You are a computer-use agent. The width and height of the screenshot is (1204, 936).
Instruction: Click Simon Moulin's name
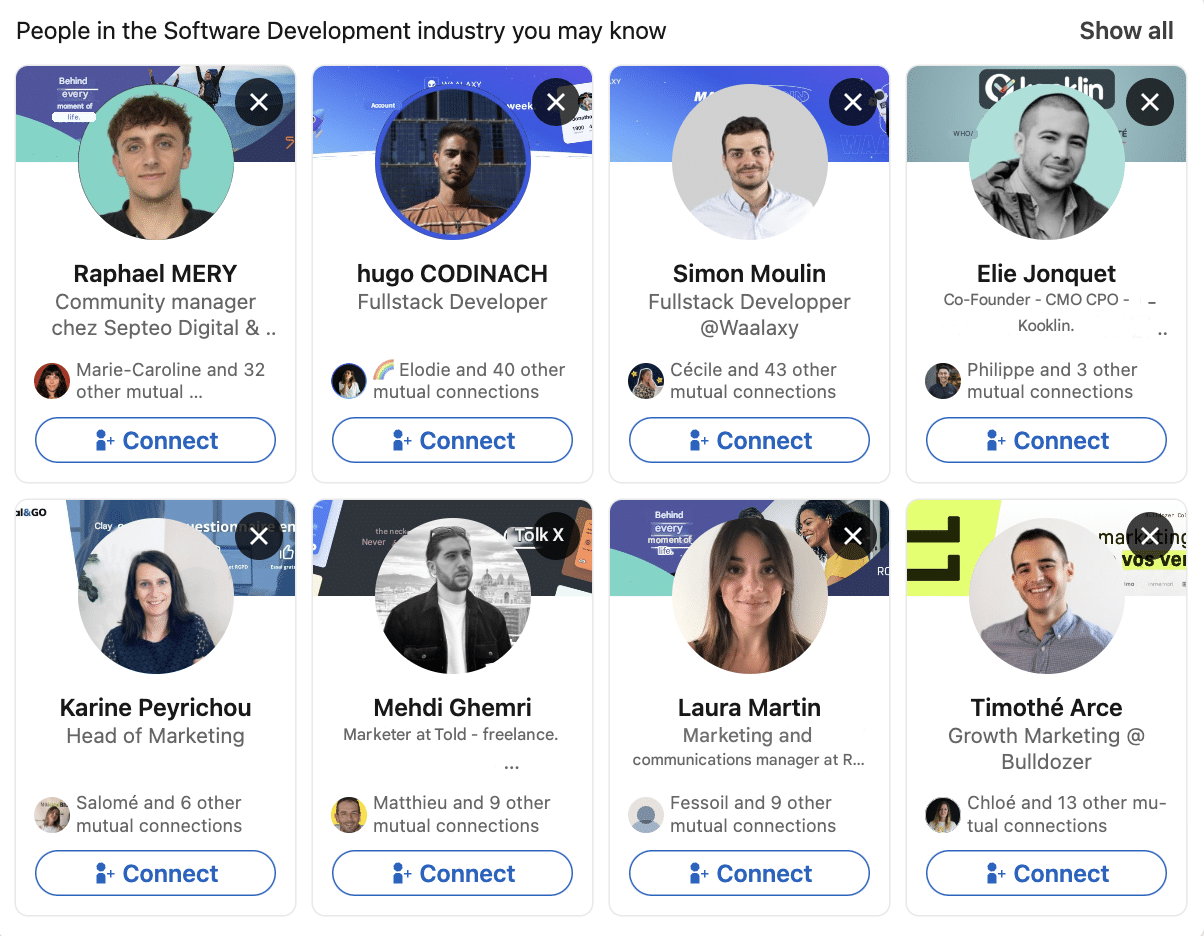[749, 273]
